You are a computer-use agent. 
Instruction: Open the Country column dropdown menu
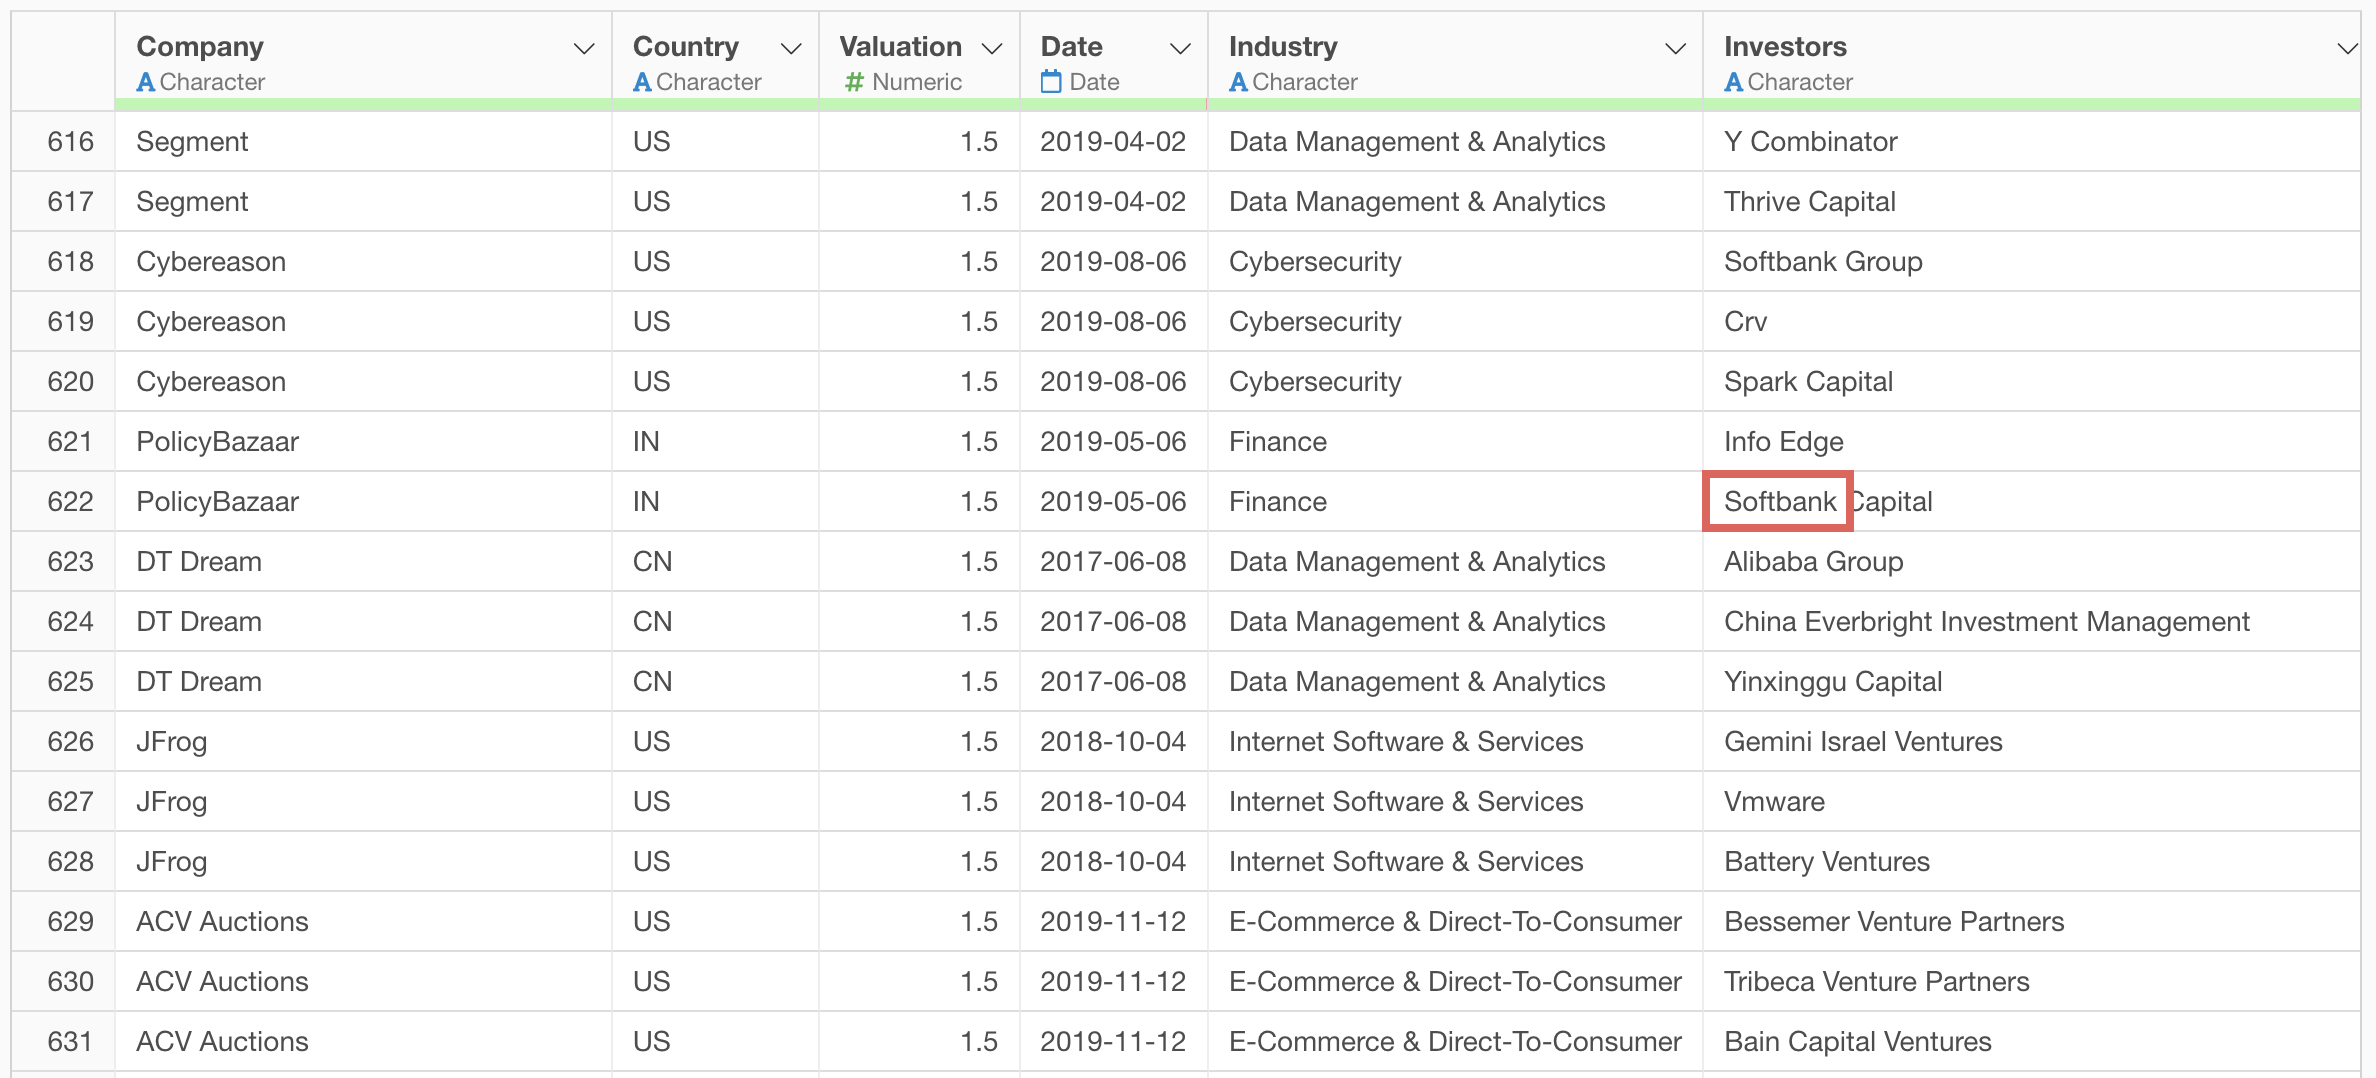(791, 48)
